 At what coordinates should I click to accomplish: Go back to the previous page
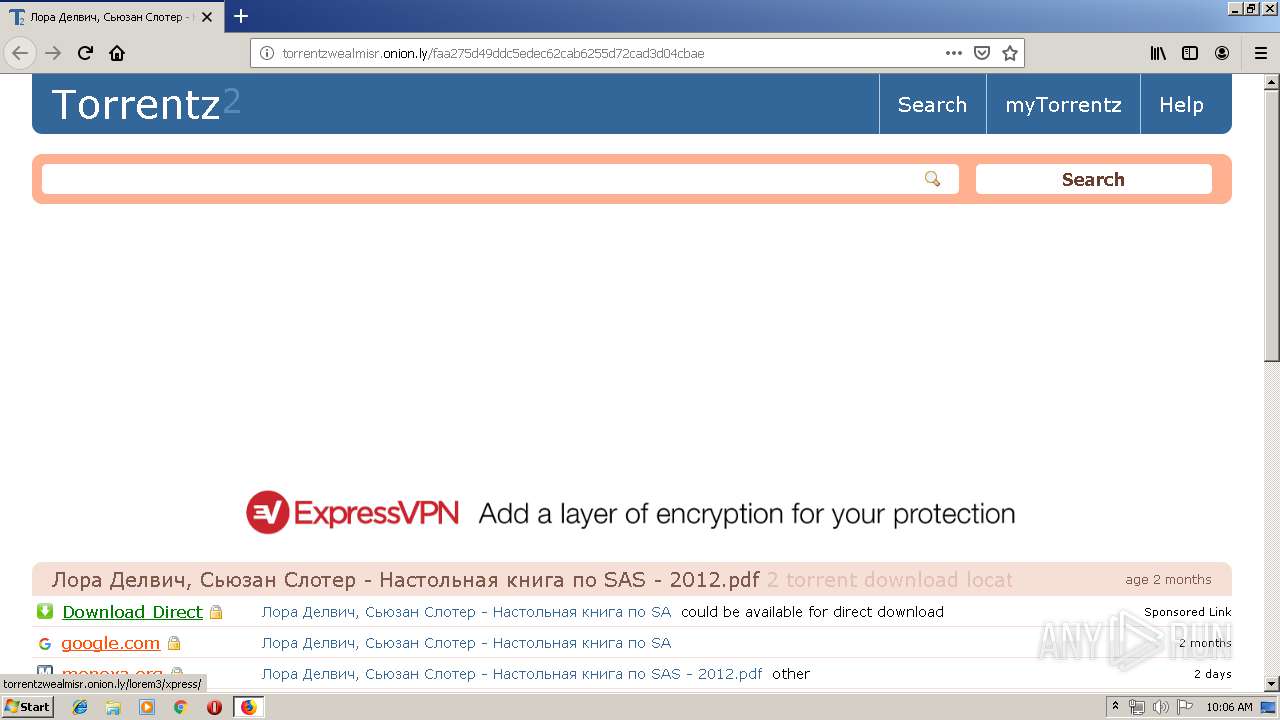pos(20,53)
